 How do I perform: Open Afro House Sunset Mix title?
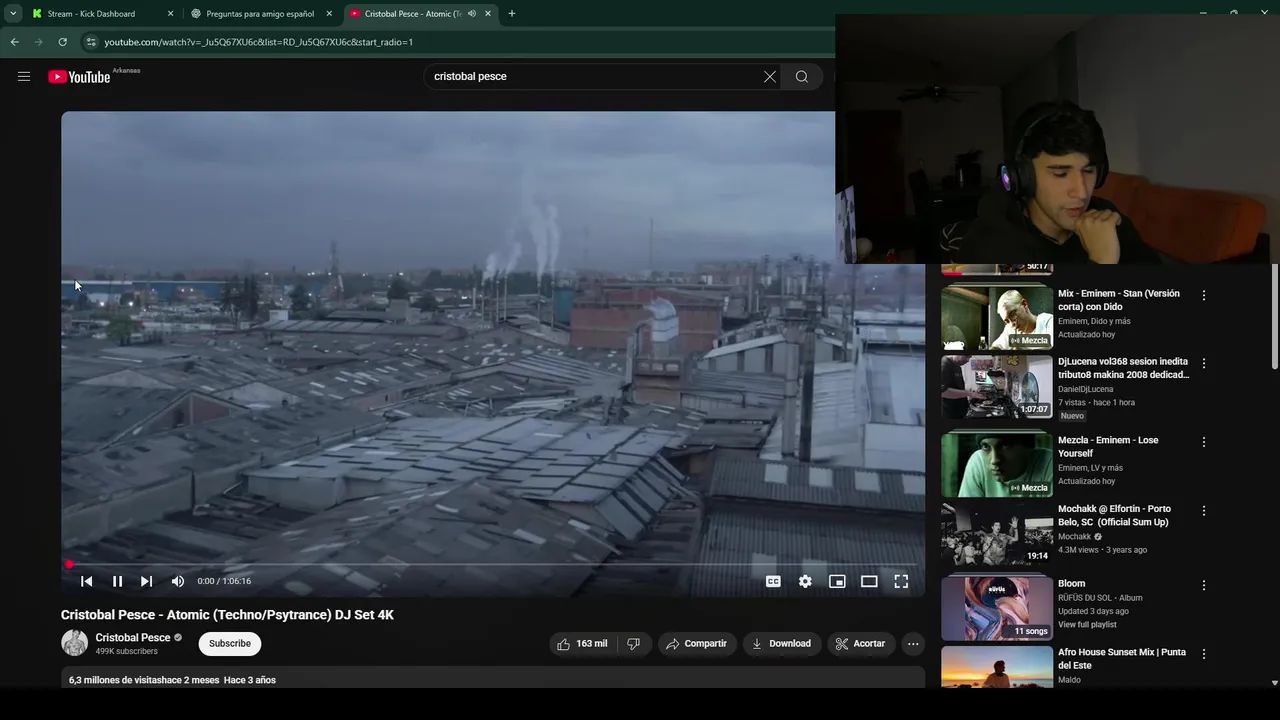point(1122,659)
